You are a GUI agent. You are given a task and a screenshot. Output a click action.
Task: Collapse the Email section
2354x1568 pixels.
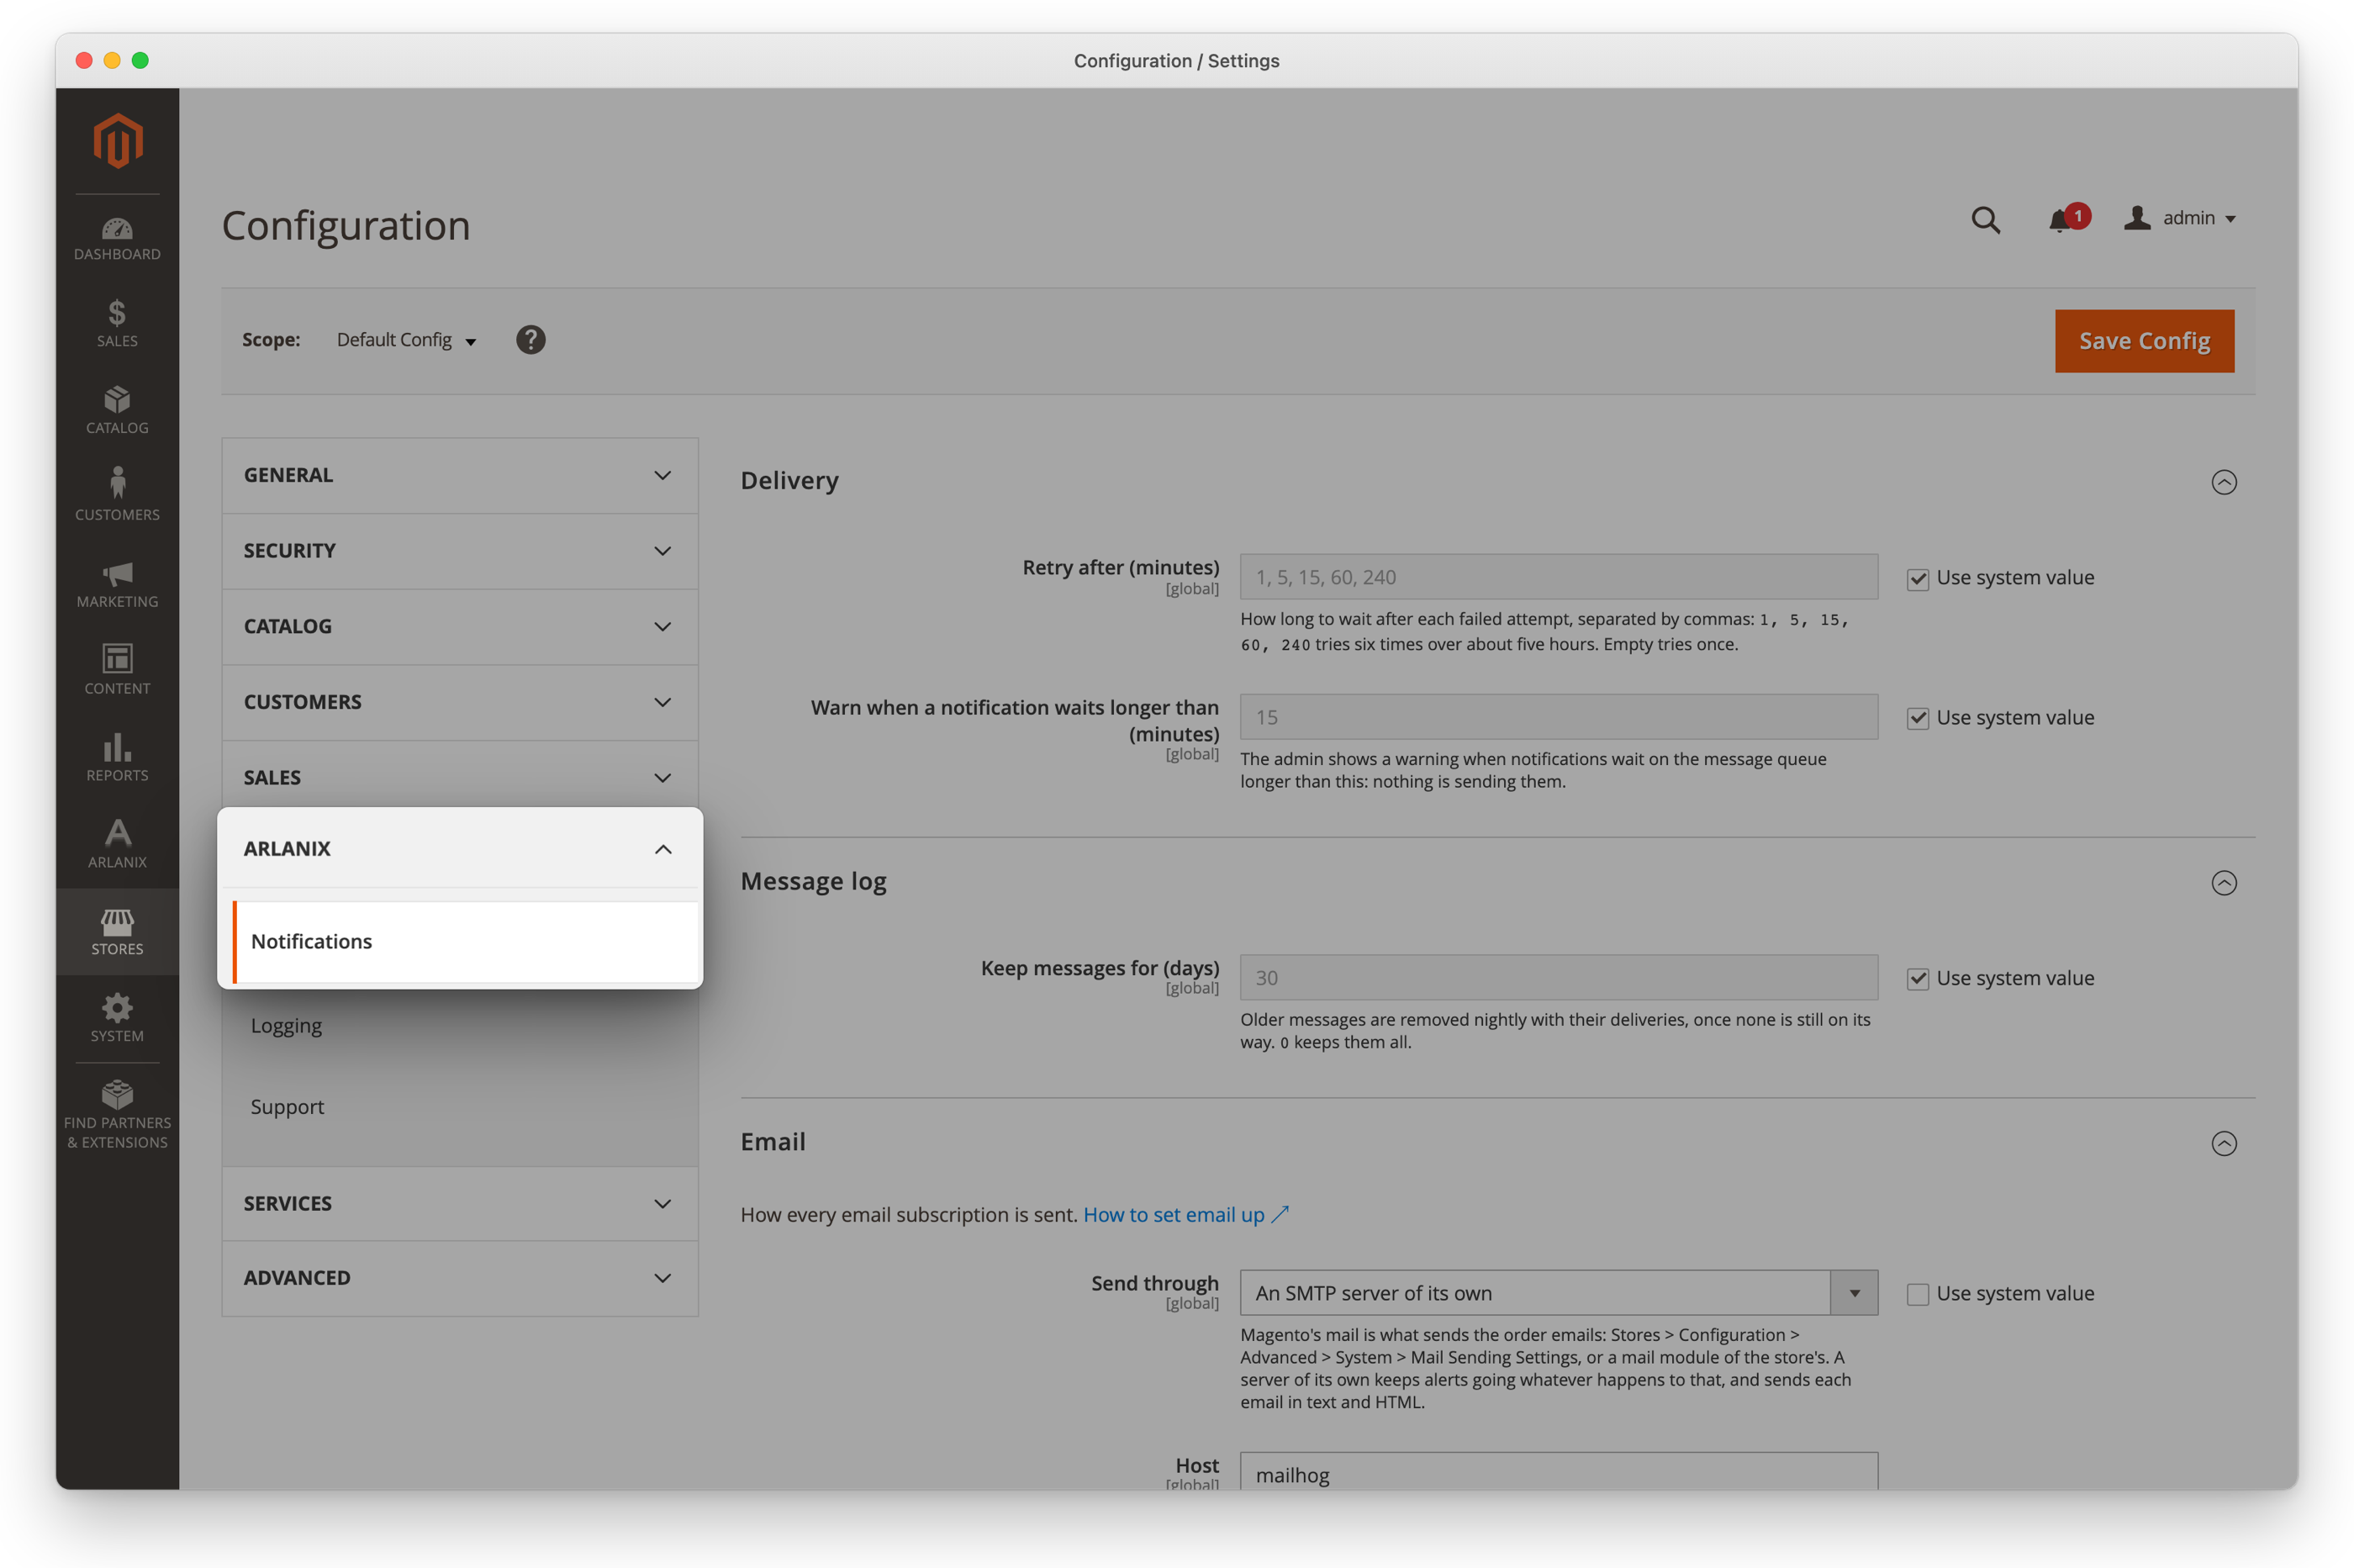[x=2223, y=1143]
